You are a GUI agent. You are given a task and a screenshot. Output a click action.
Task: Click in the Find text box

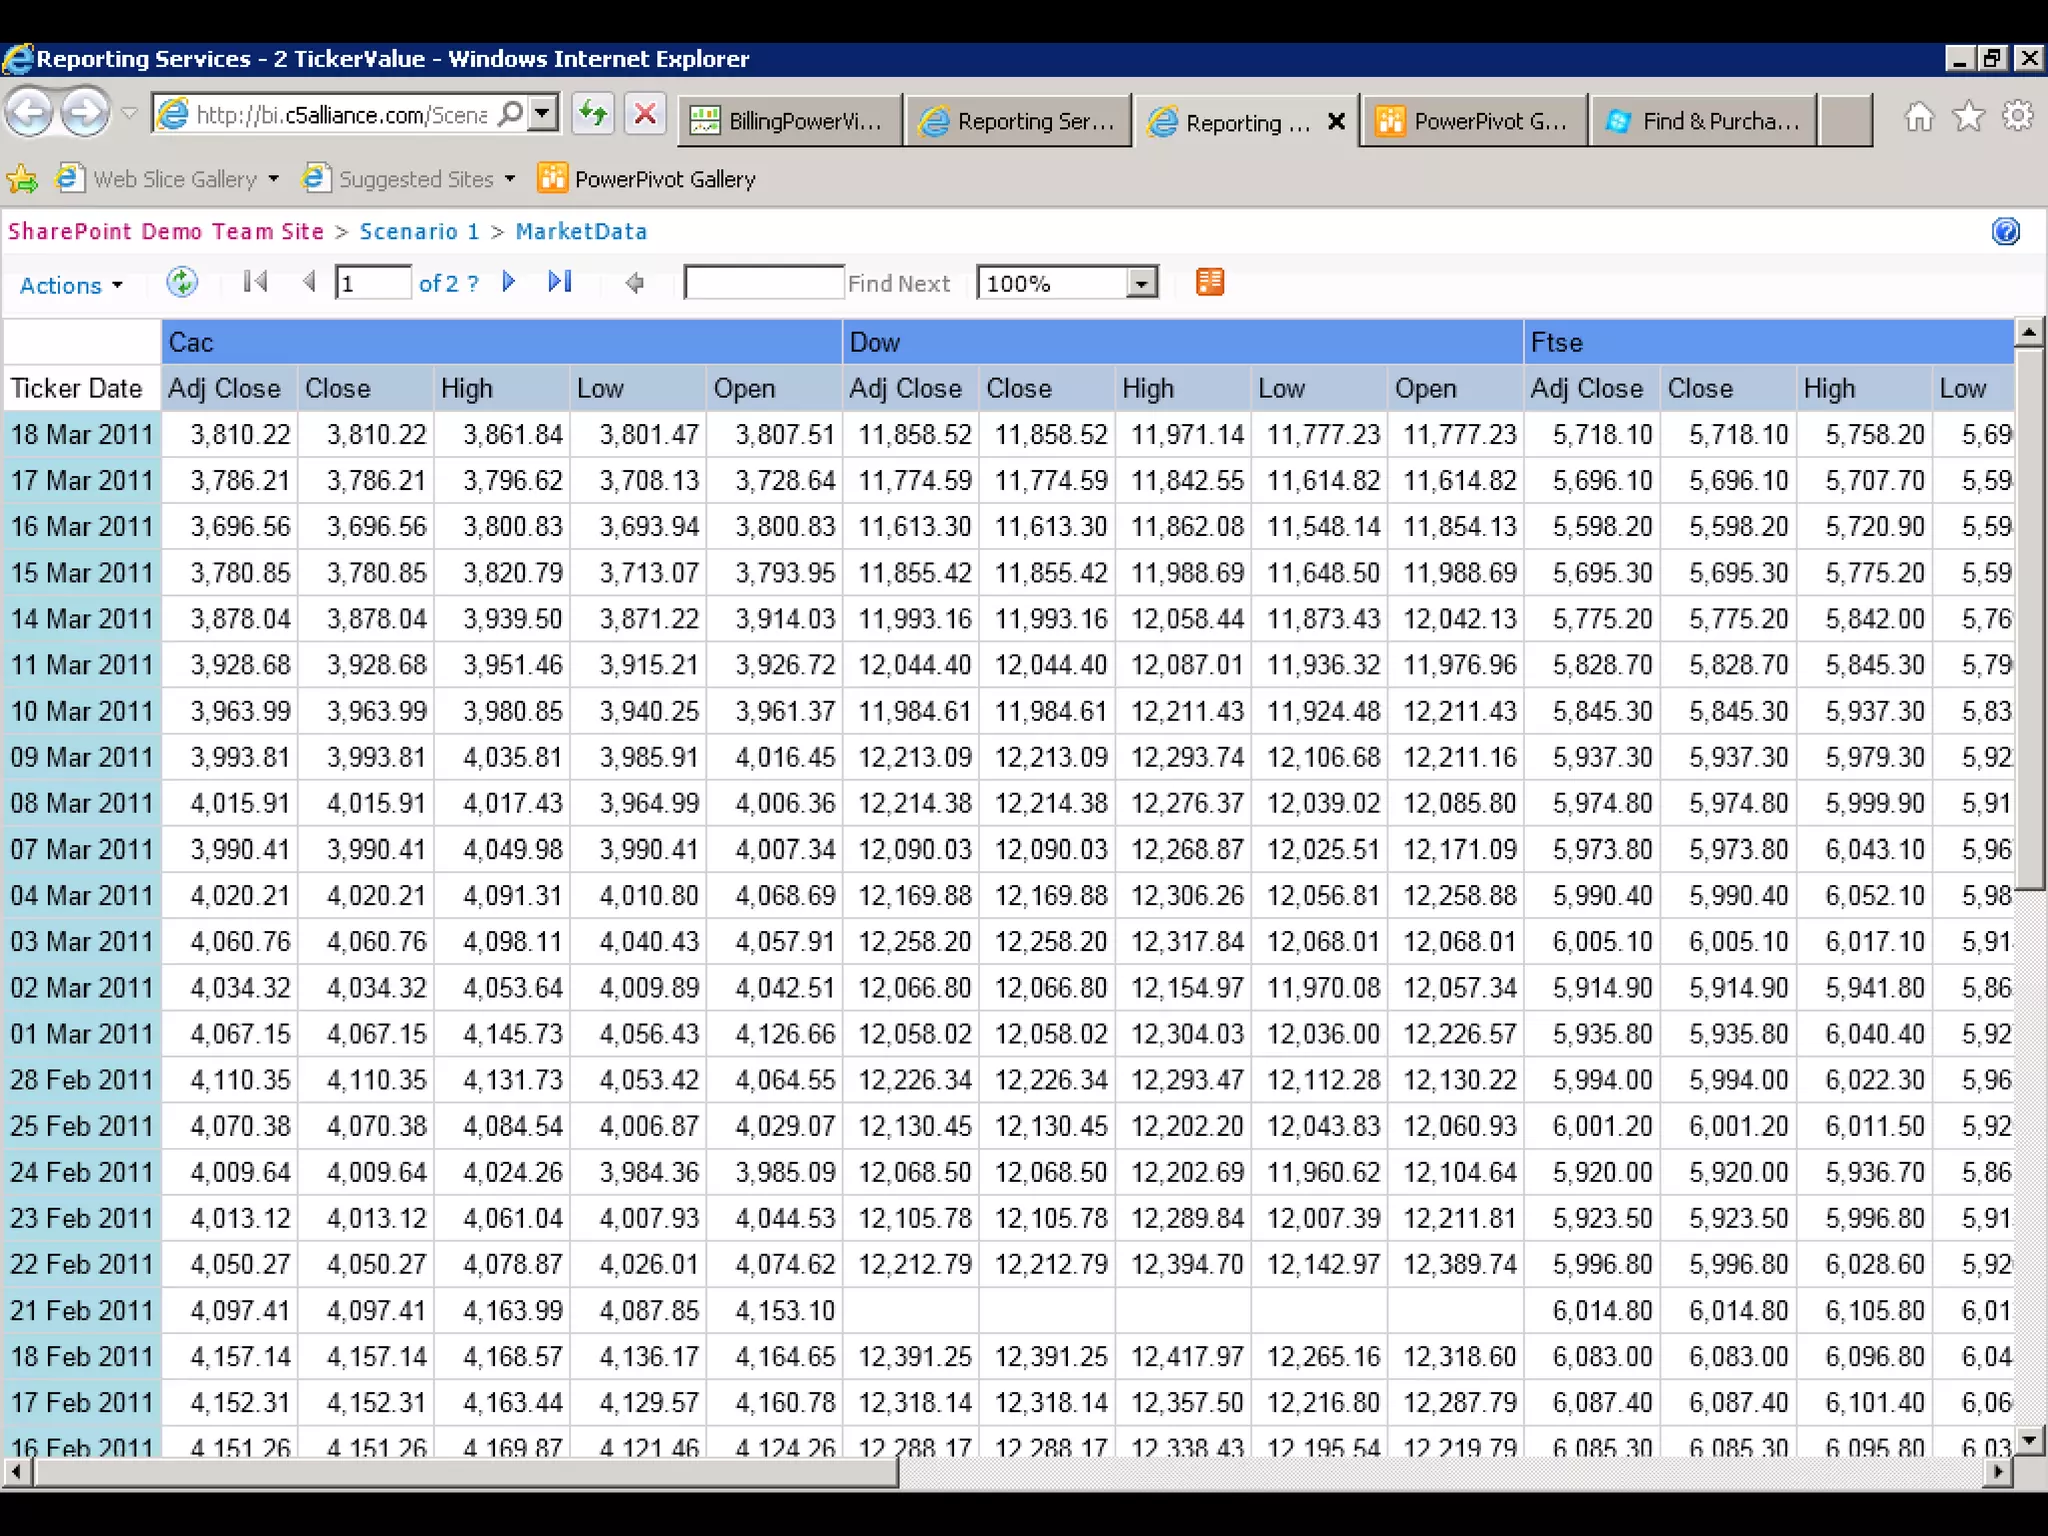[x=764, y=283]
